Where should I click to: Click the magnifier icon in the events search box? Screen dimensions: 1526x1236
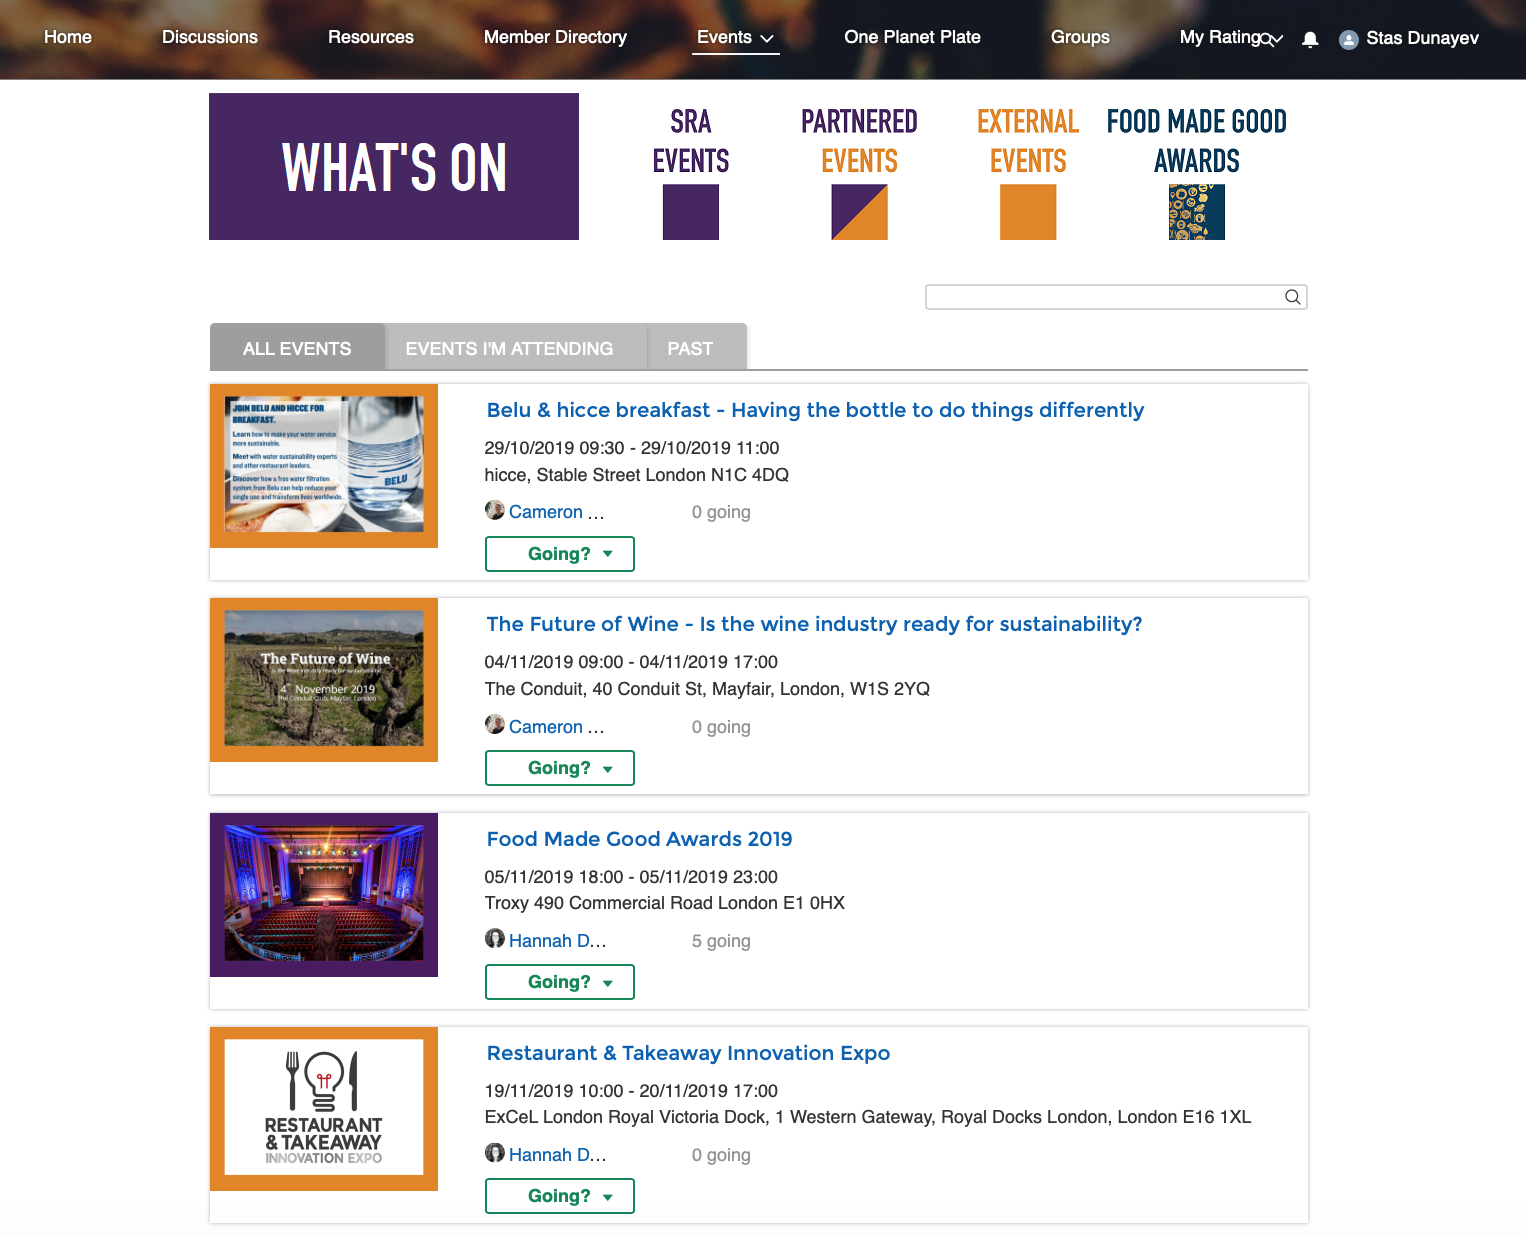click(1293, 297)
